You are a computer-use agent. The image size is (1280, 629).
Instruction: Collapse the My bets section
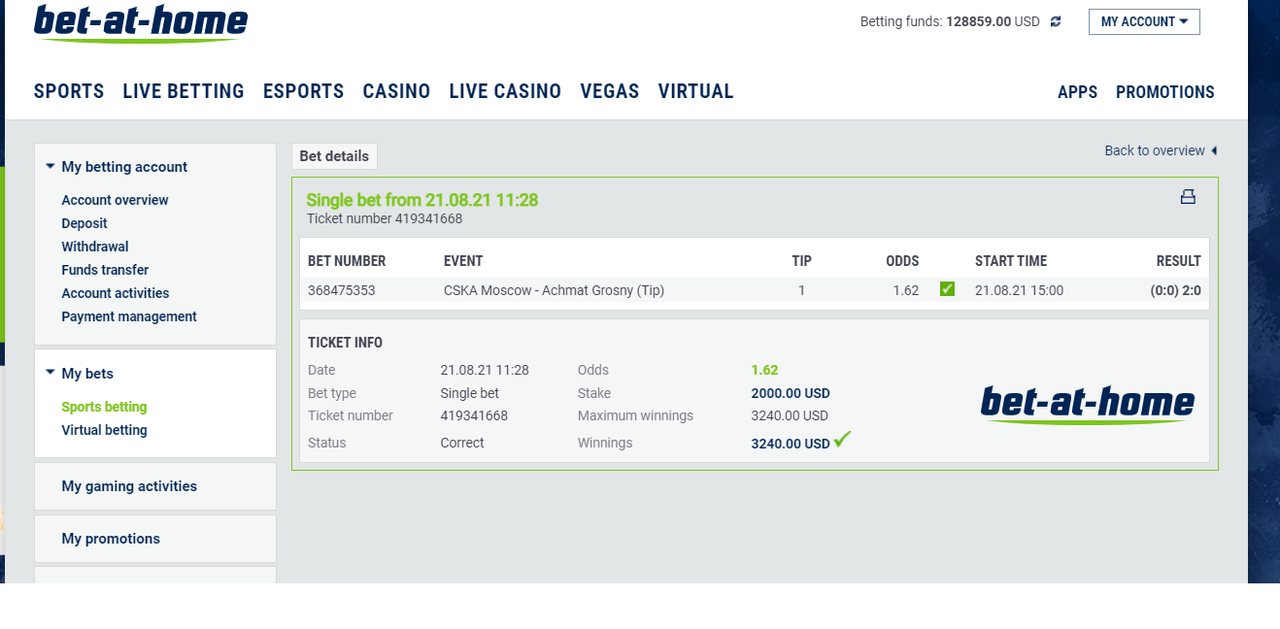point(50,373)
